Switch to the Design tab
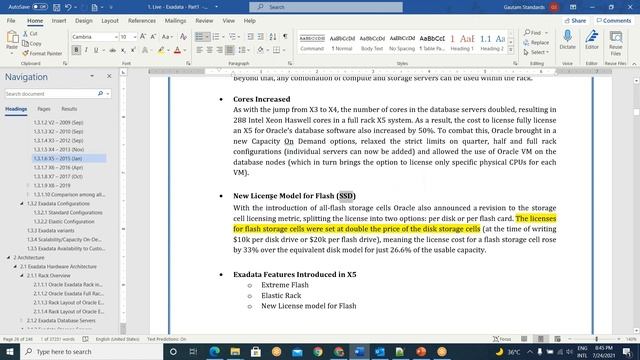The height and width of the screenshot is (360, 640). pos(84,20)
